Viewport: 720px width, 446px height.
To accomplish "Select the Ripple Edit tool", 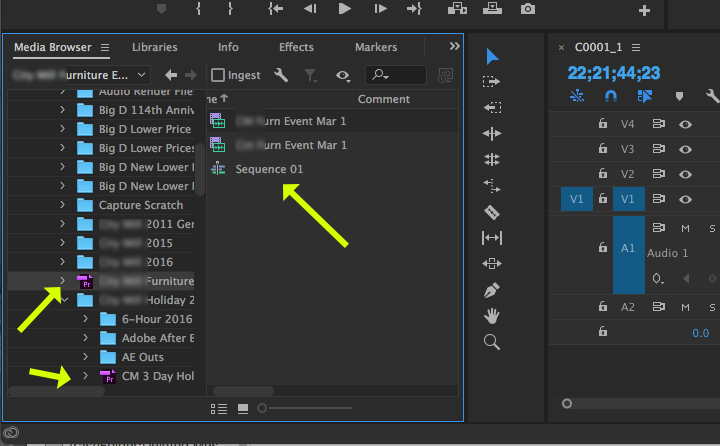I will coord(492,134).
